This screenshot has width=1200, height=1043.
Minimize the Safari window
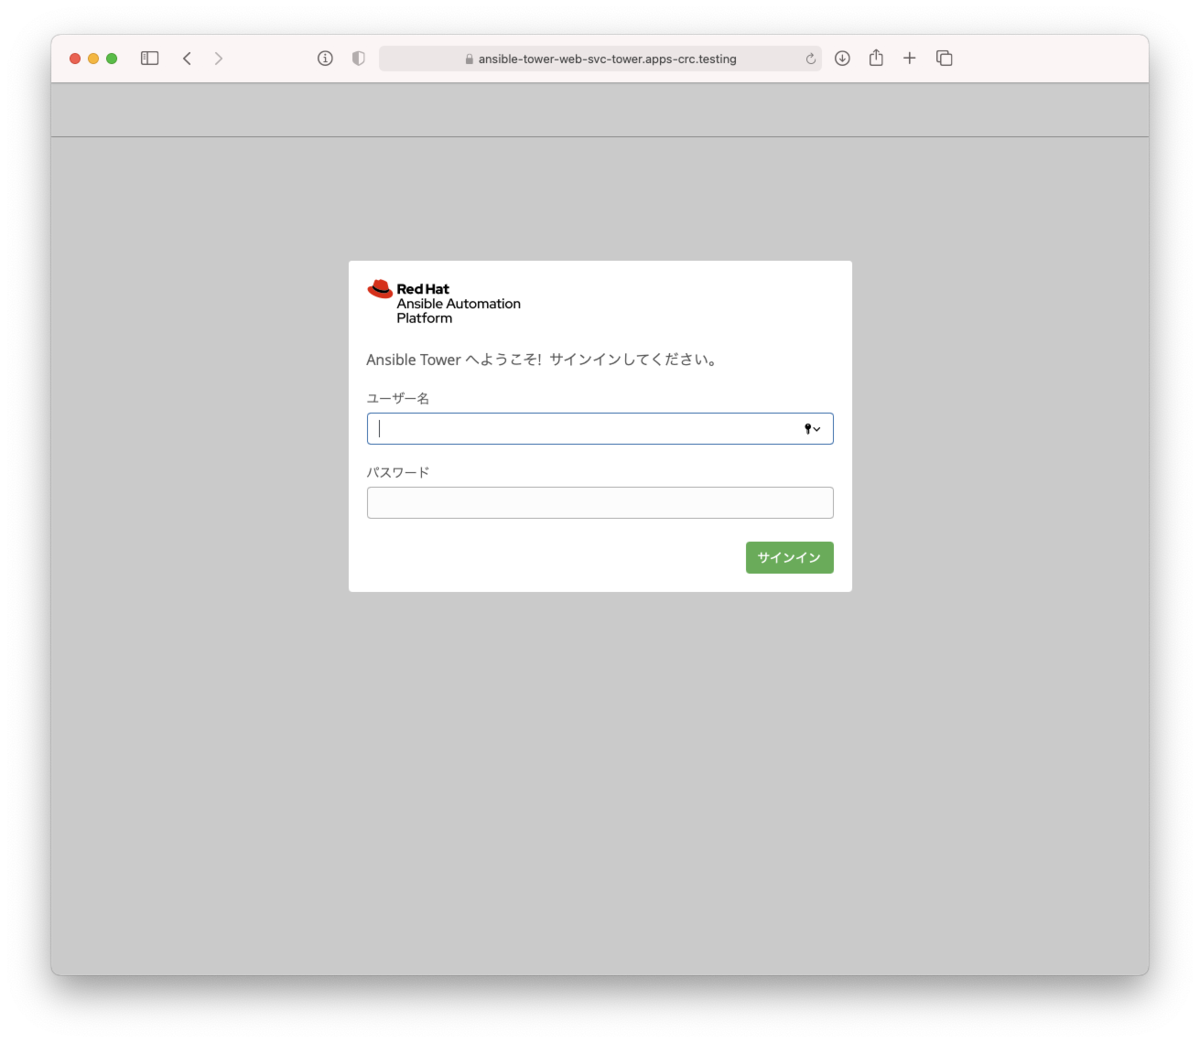point(93,58)
